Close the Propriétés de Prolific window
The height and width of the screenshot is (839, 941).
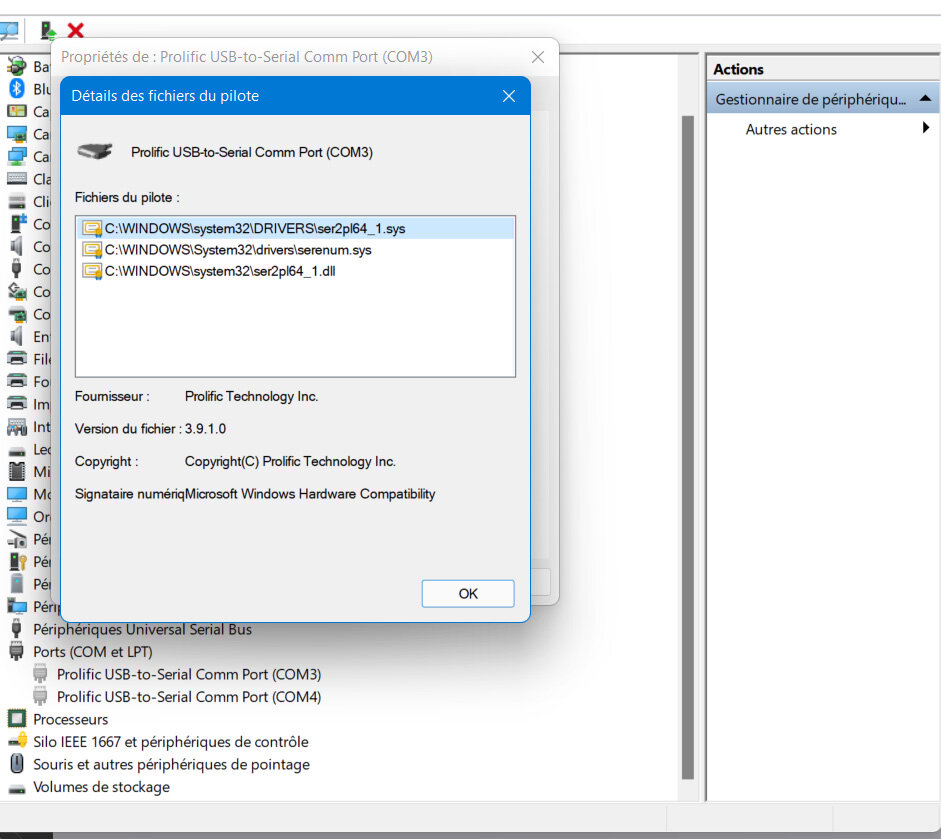point(538,57)
